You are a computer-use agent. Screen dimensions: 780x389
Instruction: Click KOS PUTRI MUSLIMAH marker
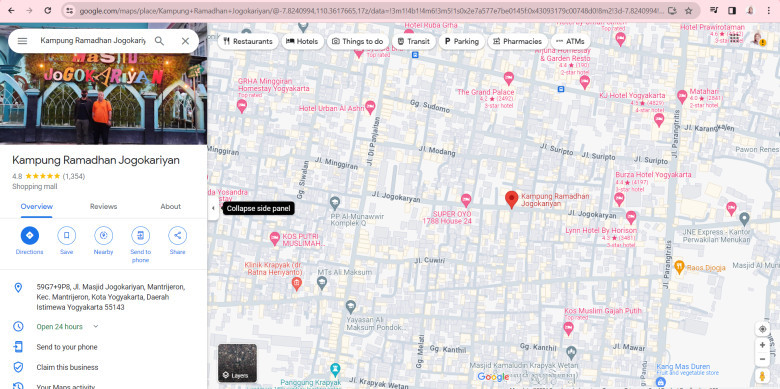[275, 238]
